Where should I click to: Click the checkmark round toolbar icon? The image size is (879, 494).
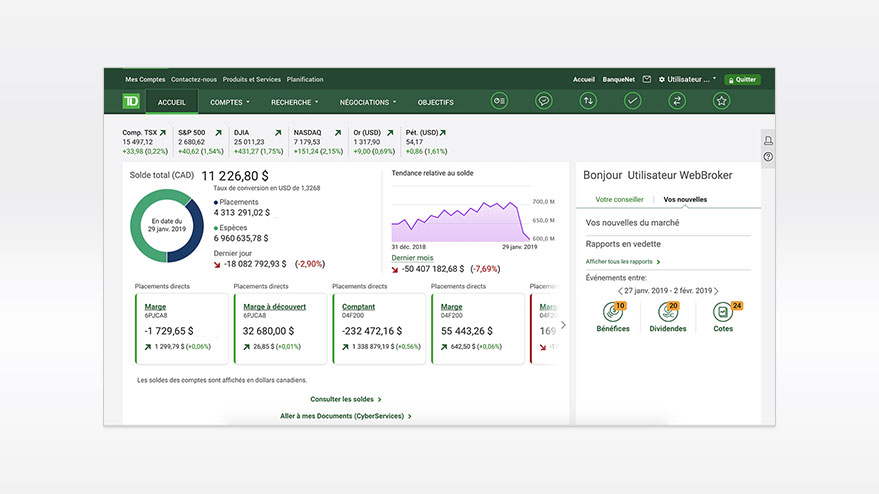(632, 101)
